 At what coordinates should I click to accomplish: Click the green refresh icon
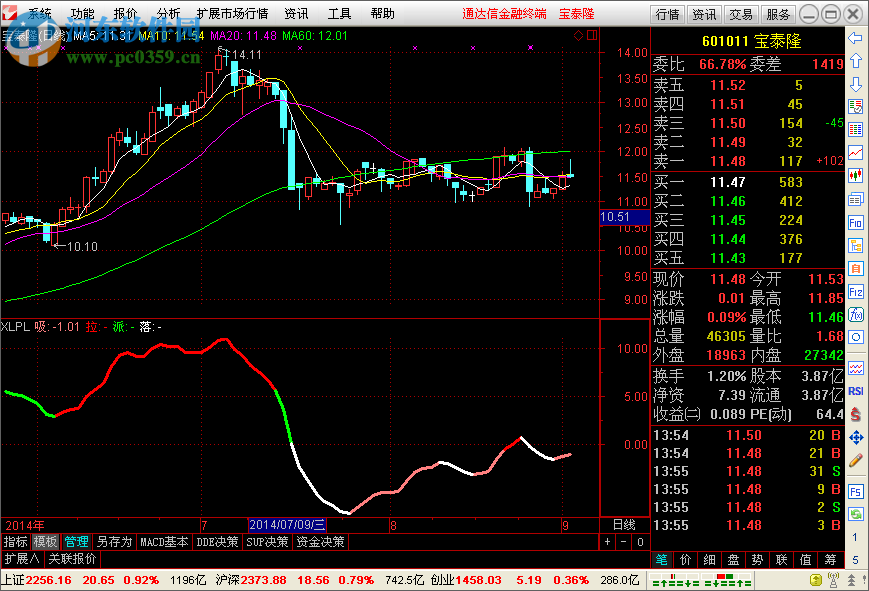(x=855, y=514)
